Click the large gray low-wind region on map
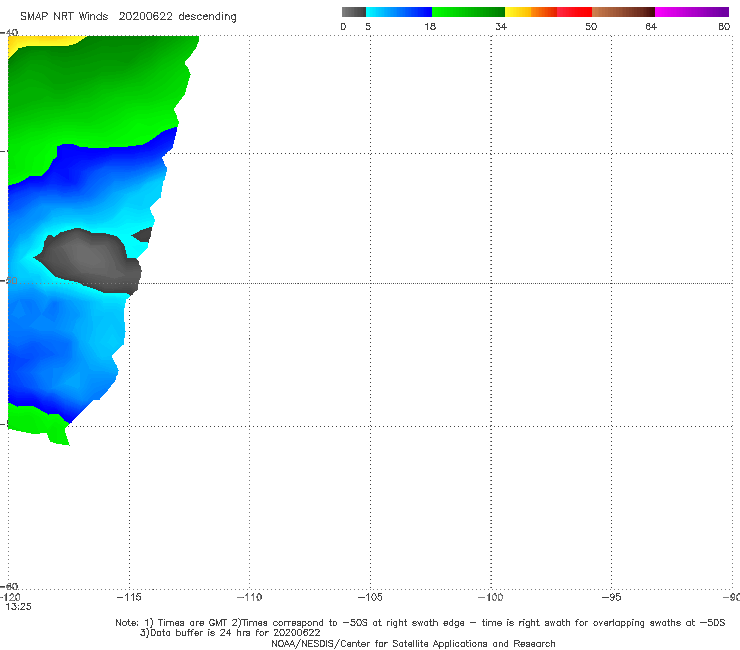740x650 pixels. (90, 261)
